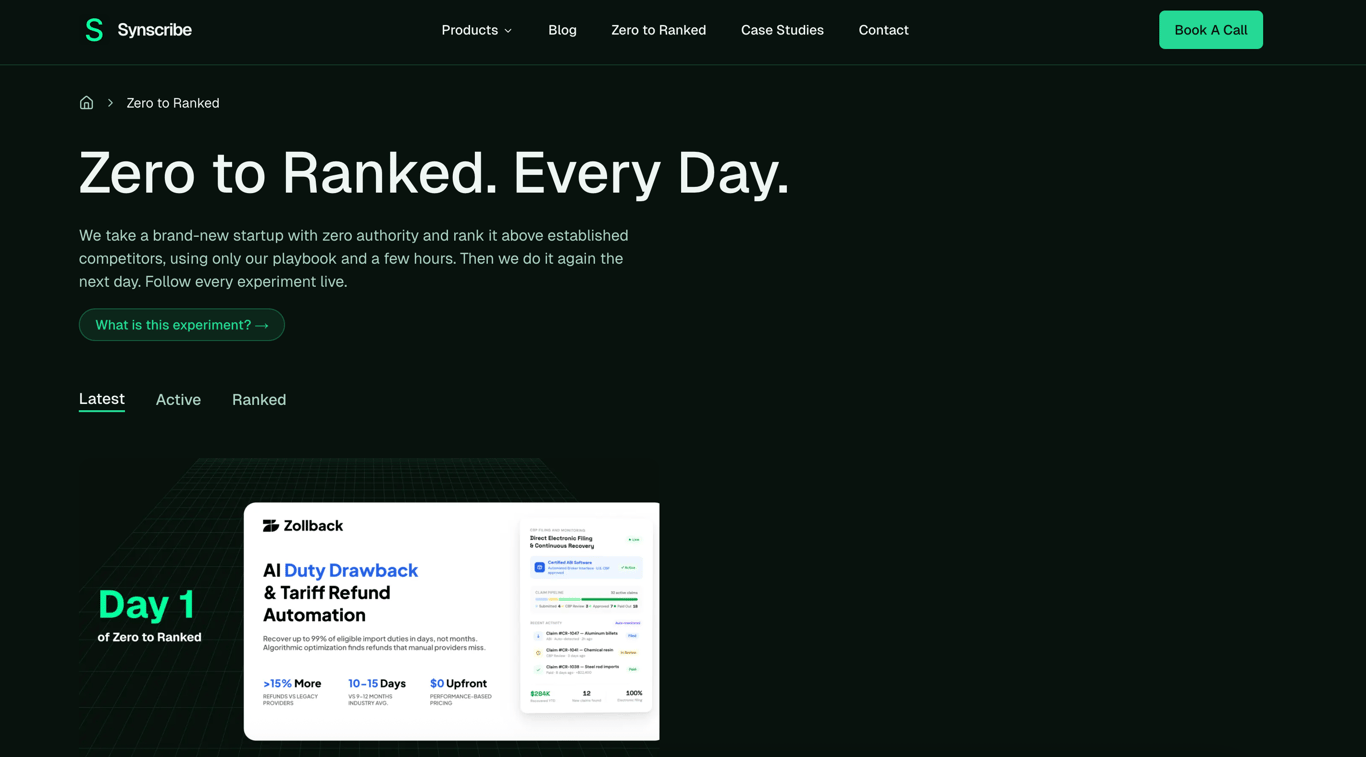Open the Contact page
The height and width of the screenshot is (757, 1366).
(883, 30)
